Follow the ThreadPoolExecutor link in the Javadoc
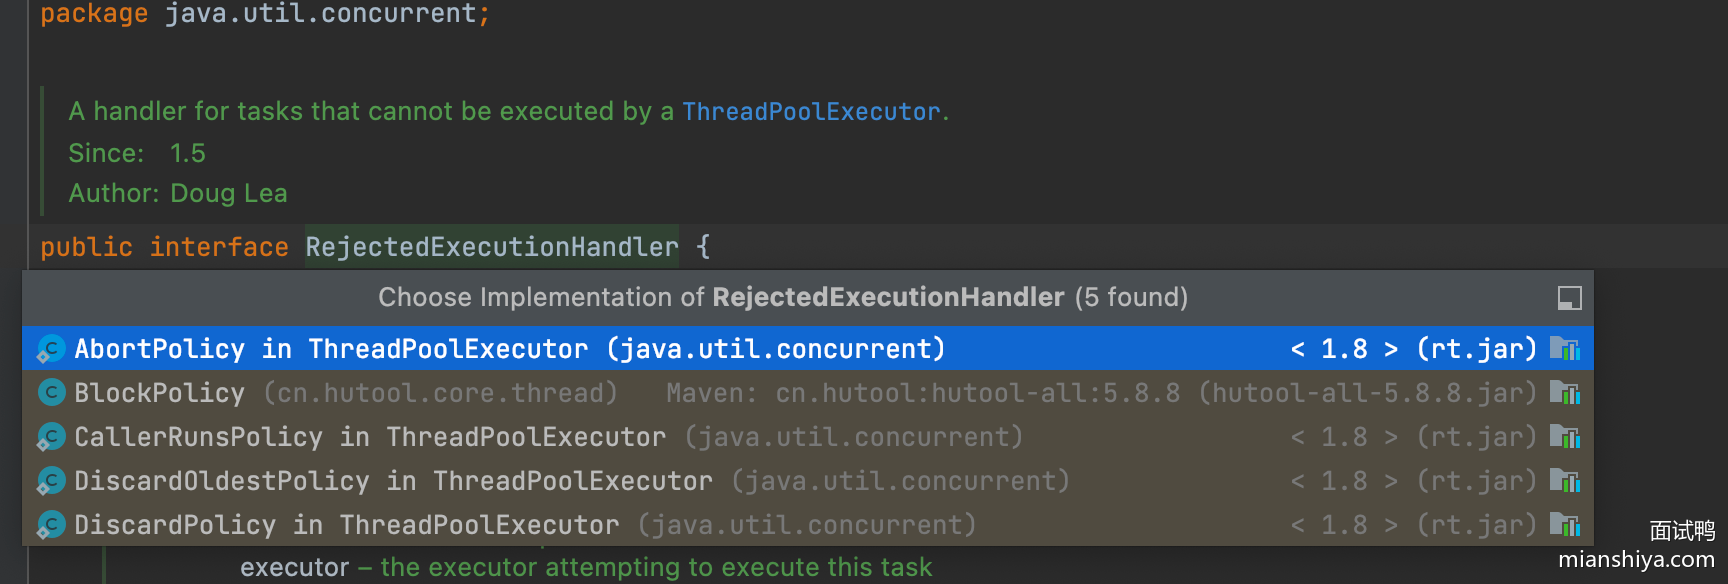1728x584 pixels. coord(811,111)
